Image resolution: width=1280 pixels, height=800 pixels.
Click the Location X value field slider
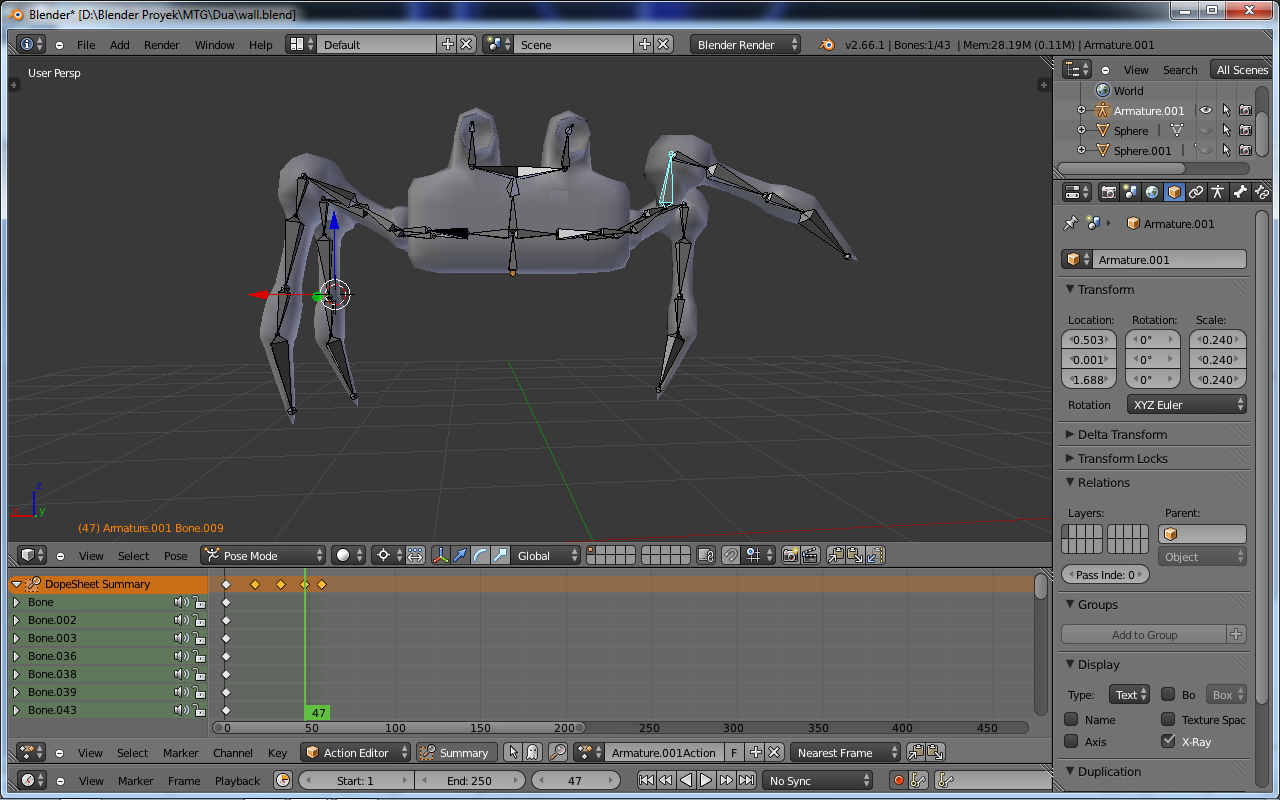coord(1089,340)
